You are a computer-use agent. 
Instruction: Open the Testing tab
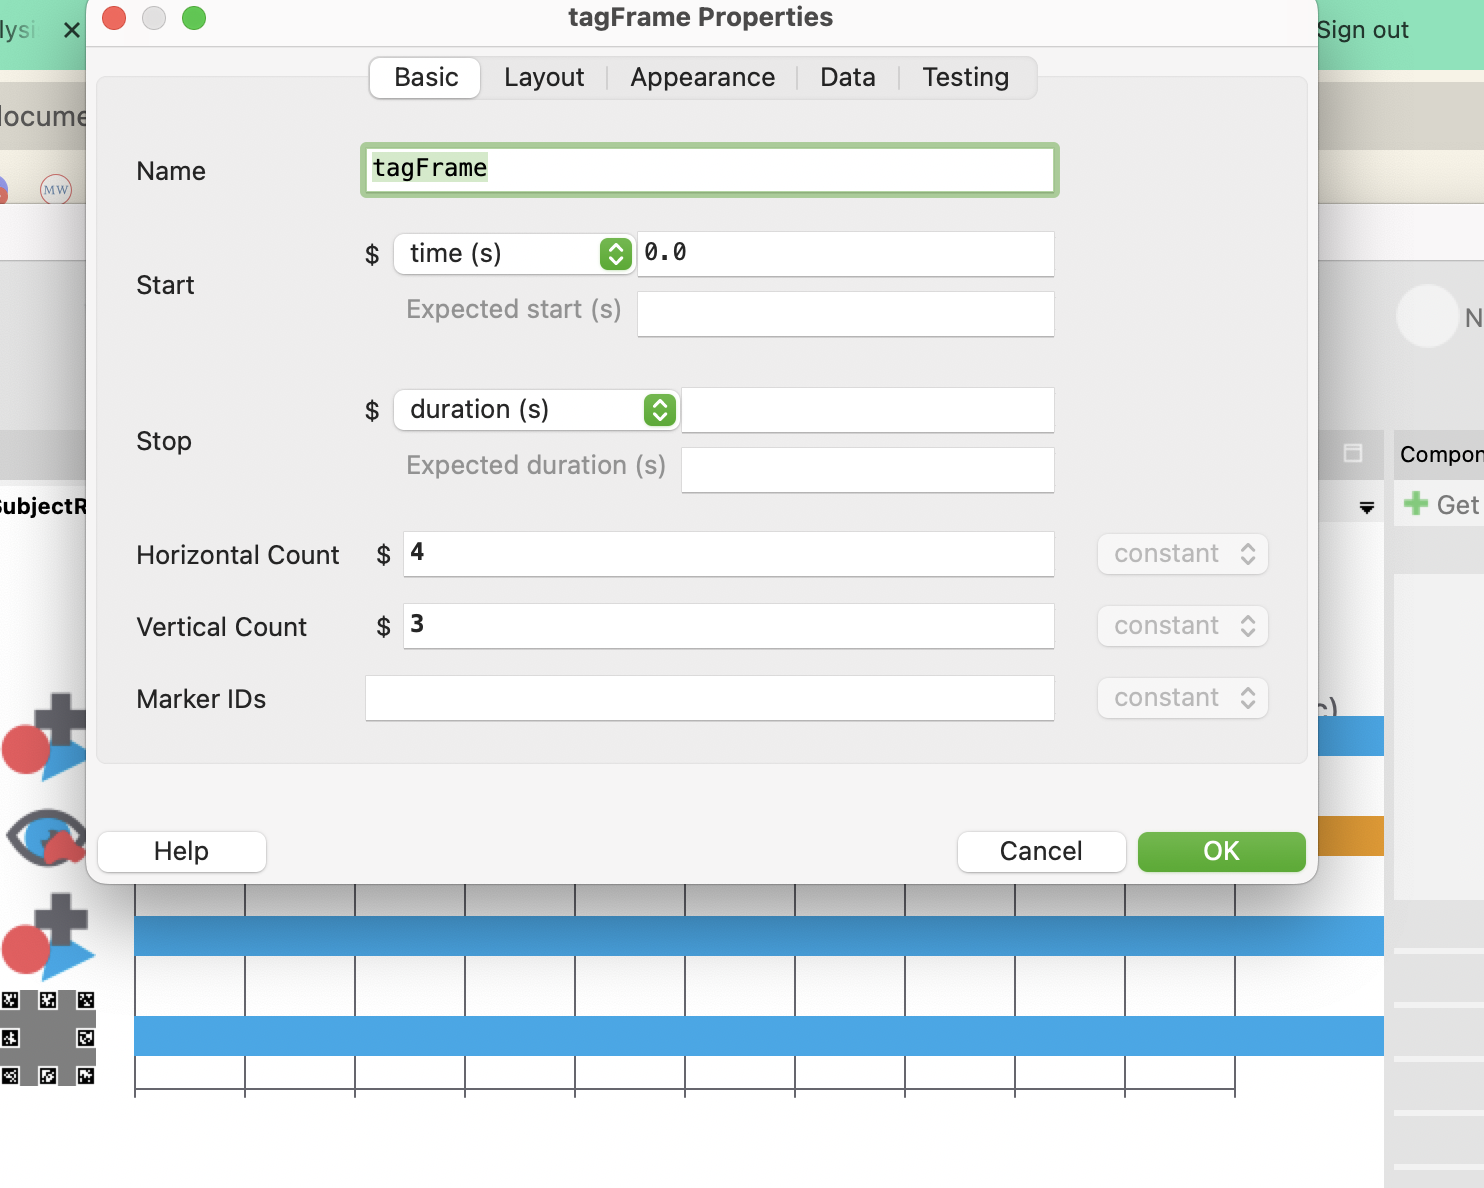coord(965,78)
